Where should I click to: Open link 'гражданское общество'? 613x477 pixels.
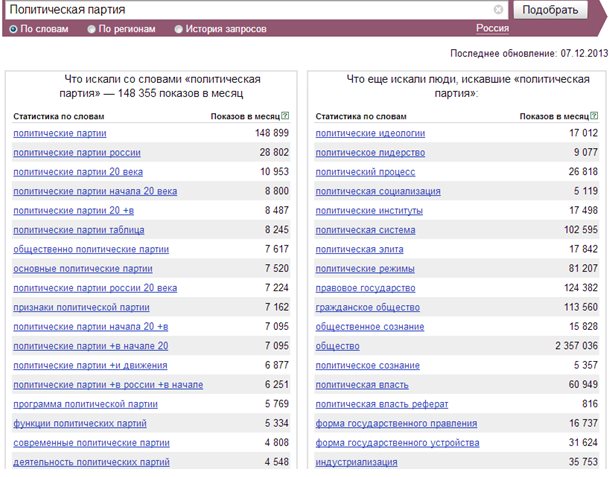(367, 307)
